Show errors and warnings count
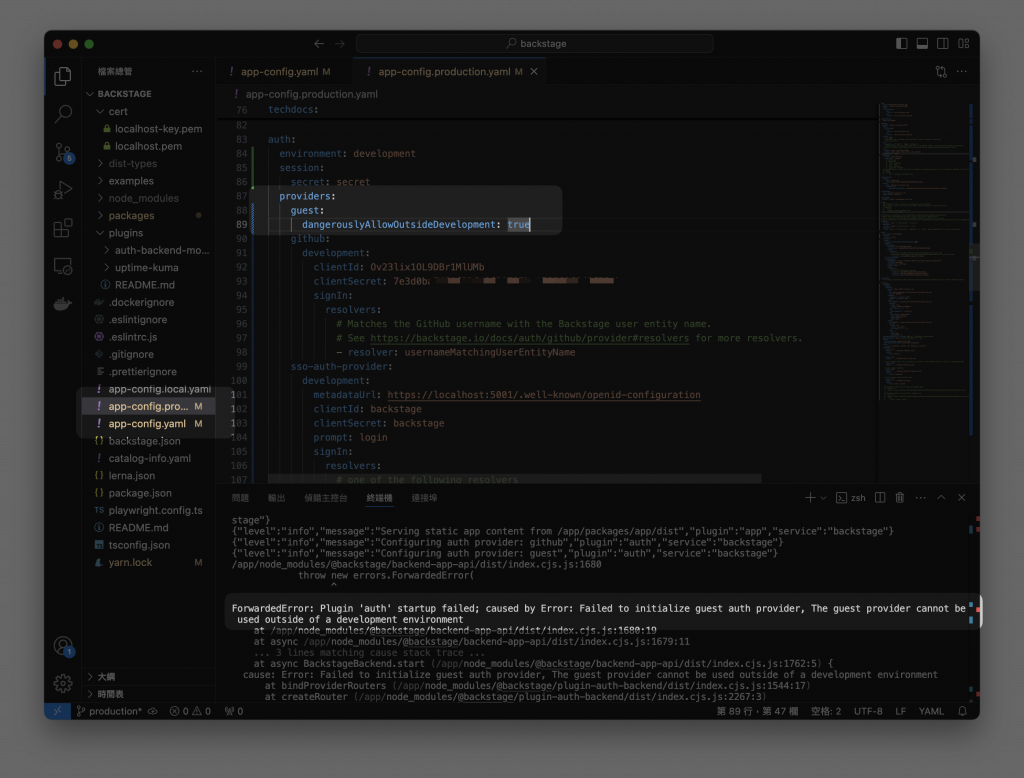Screen dimensions: 1024x778 click(x=190, y=711)
